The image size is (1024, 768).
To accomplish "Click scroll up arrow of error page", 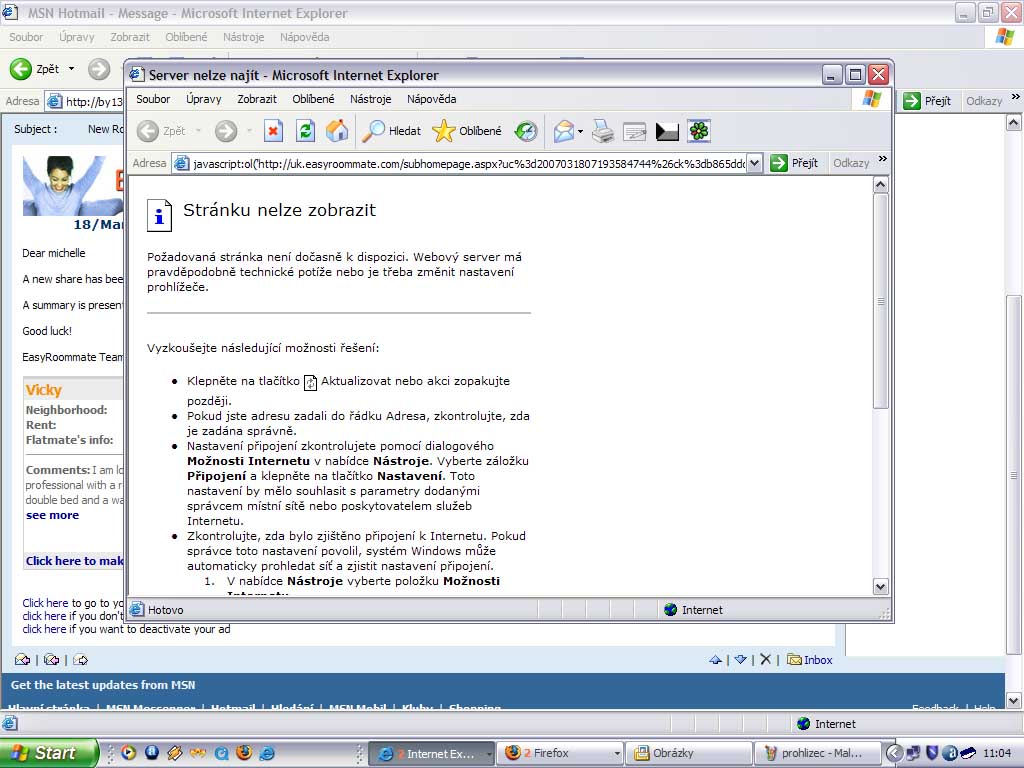I will [880, 185].
